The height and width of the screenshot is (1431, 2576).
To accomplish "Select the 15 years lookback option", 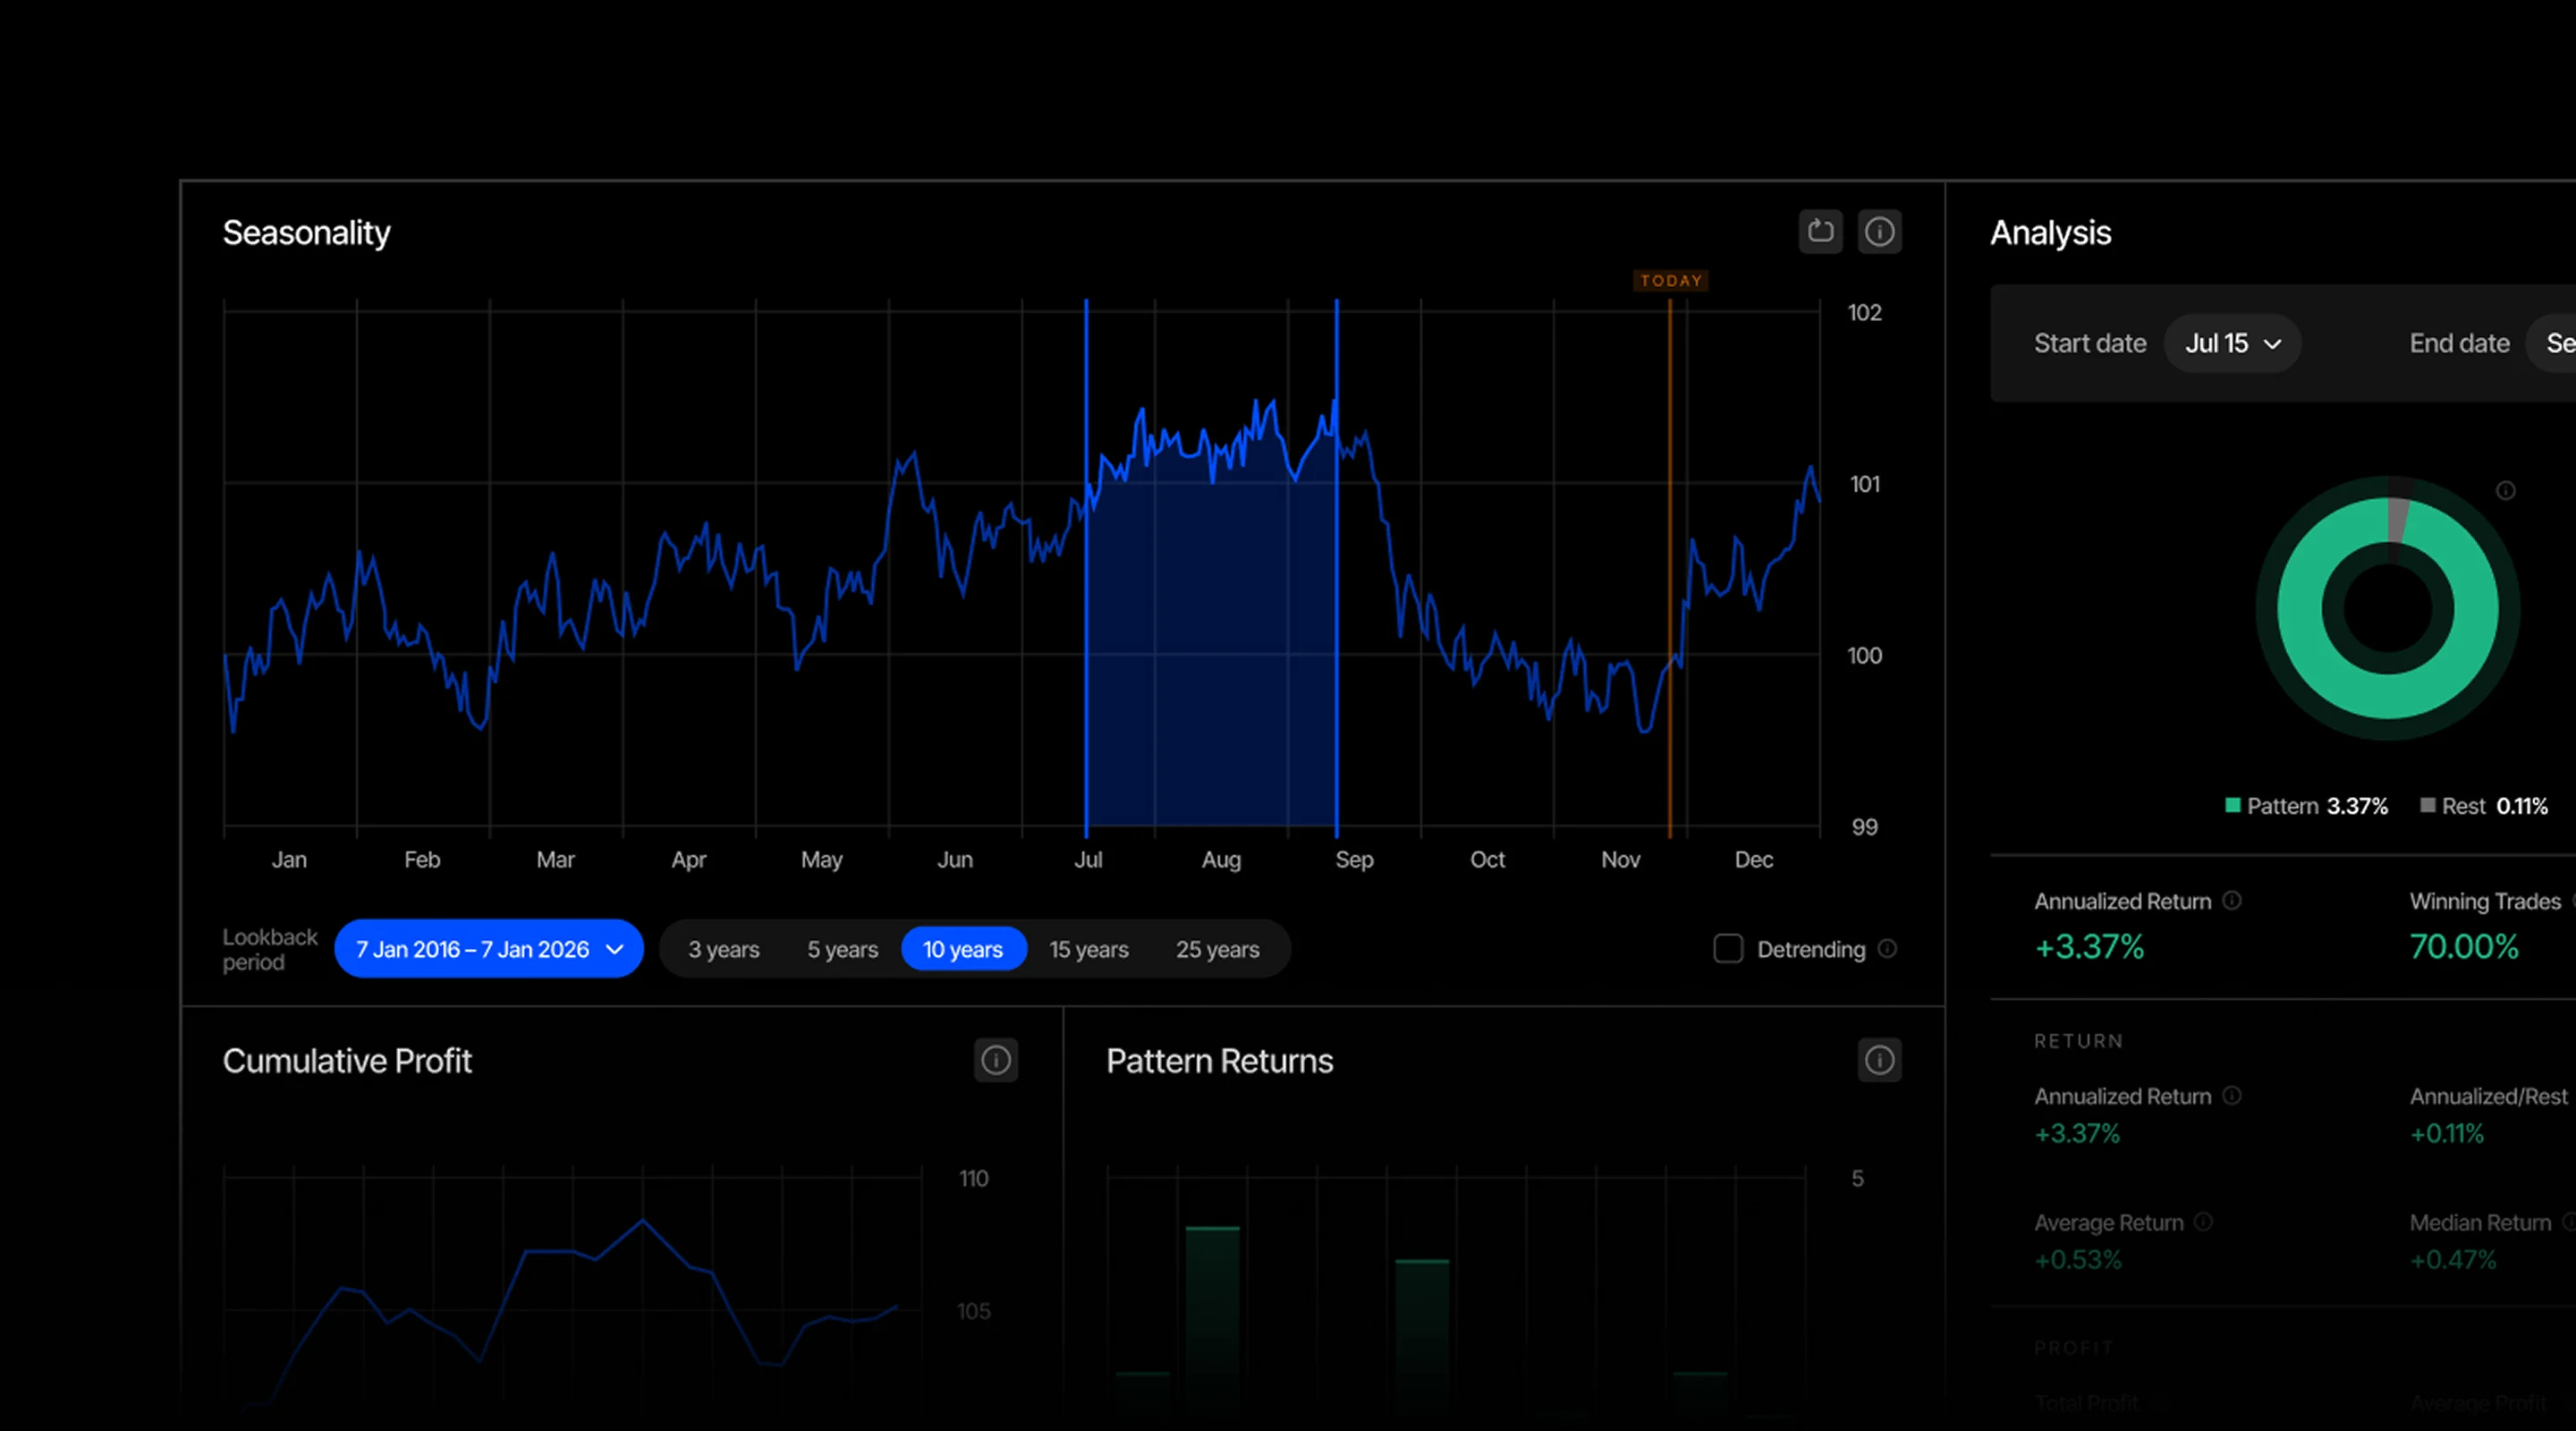I will (x=1088, y=949).
